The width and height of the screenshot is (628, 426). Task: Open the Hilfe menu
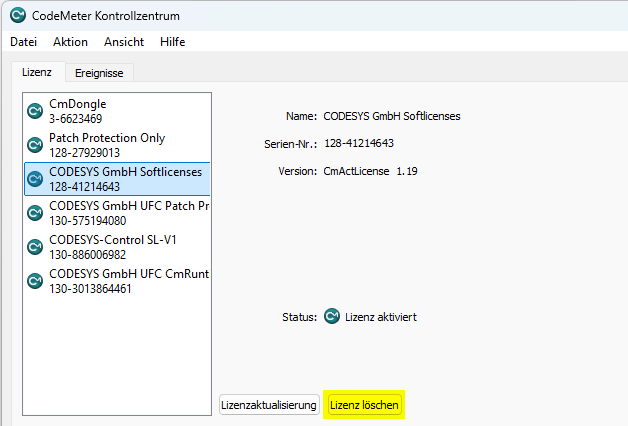click(172, 42)
